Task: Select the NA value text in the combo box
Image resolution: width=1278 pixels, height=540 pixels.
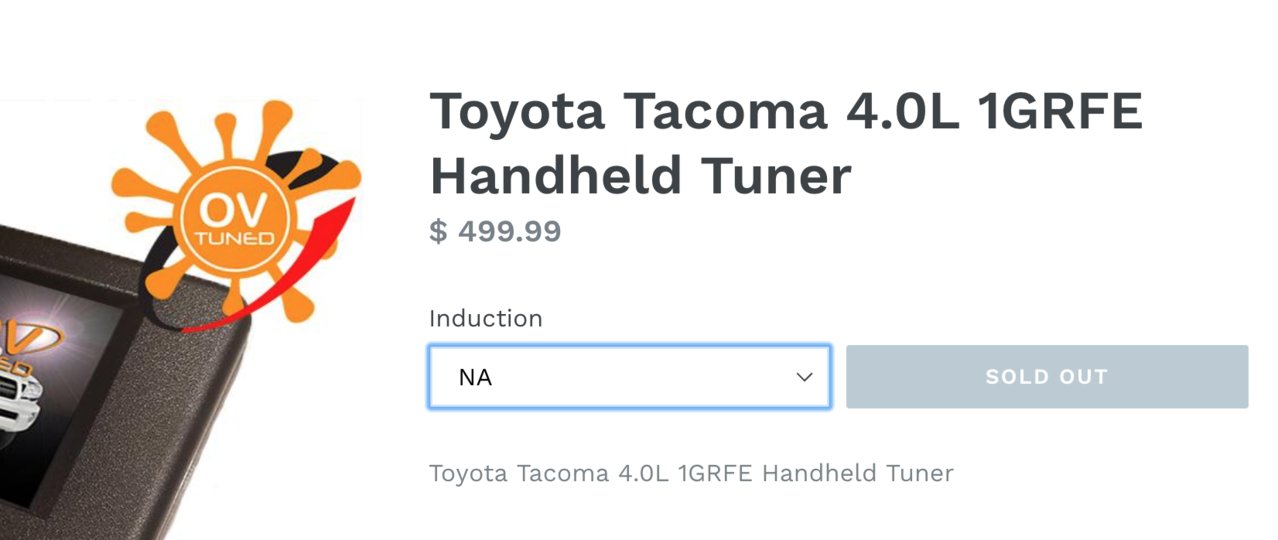Action: pos(475,378)
